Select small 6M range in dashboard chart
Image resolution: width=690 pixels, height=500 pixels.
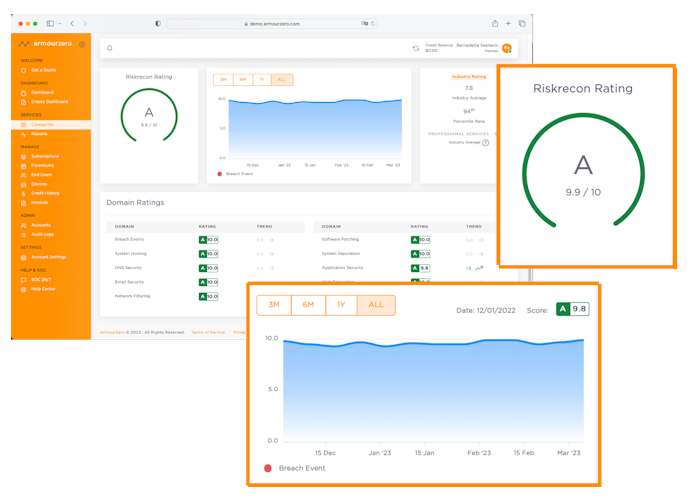pos(243,80)
